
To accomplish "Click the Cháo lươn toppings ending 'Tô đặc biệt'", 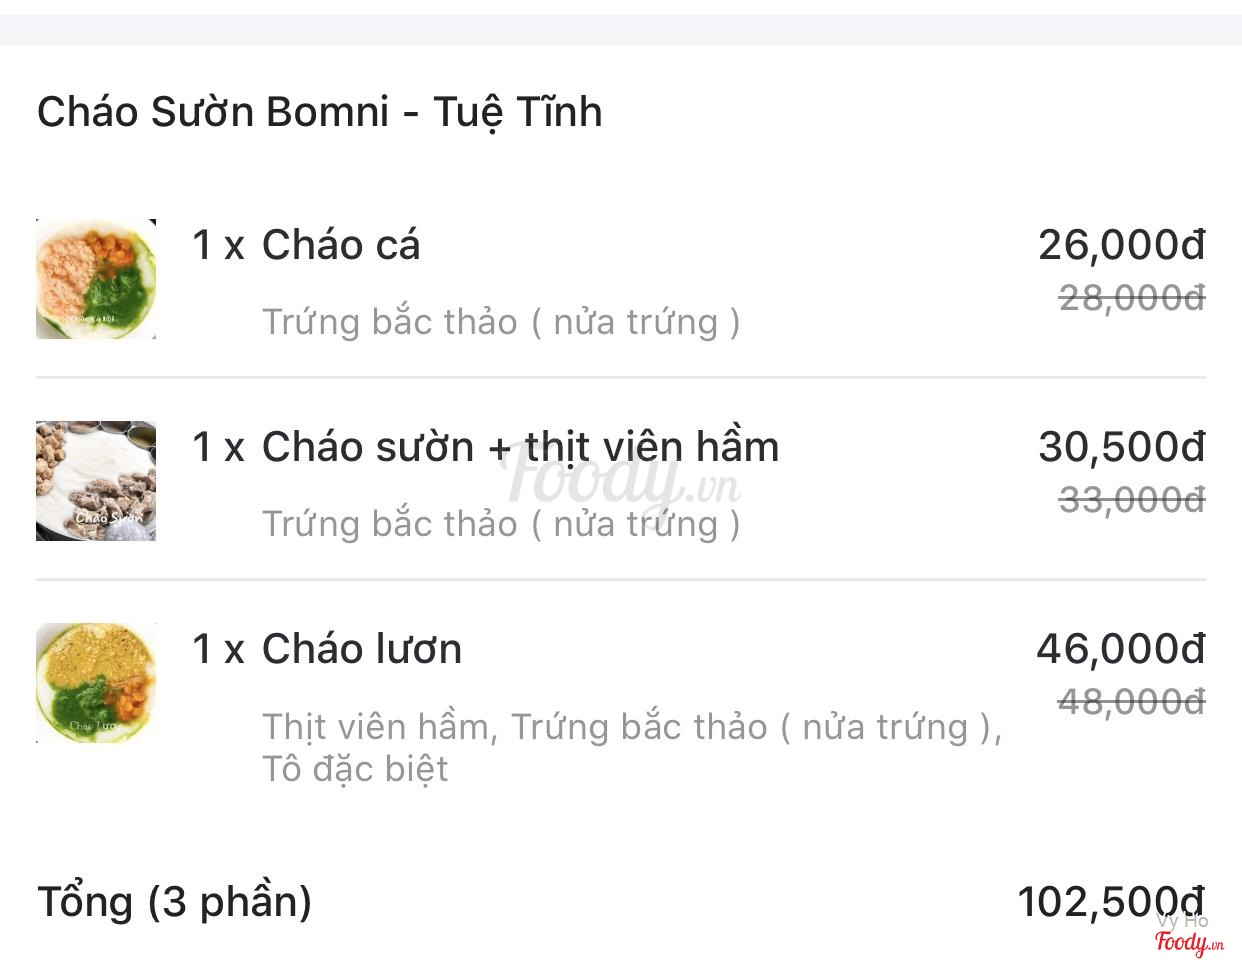I will point(631,747).
